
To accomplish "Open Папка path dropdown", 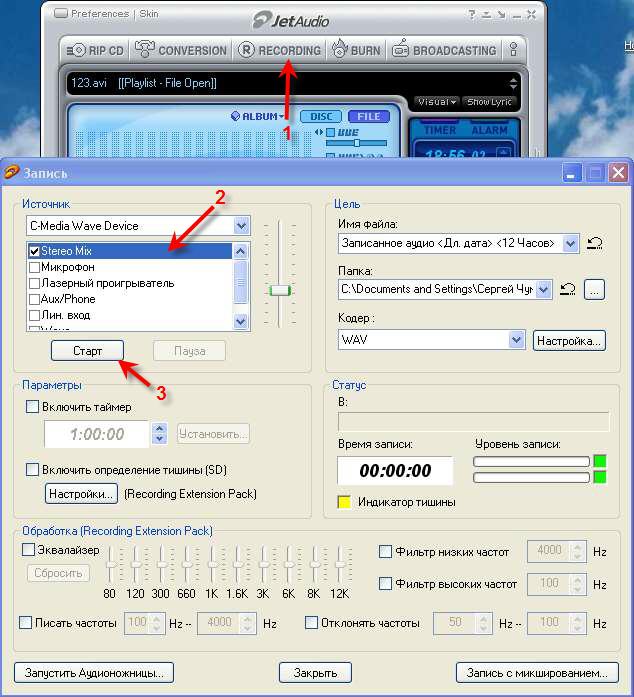I will [543, 289].
